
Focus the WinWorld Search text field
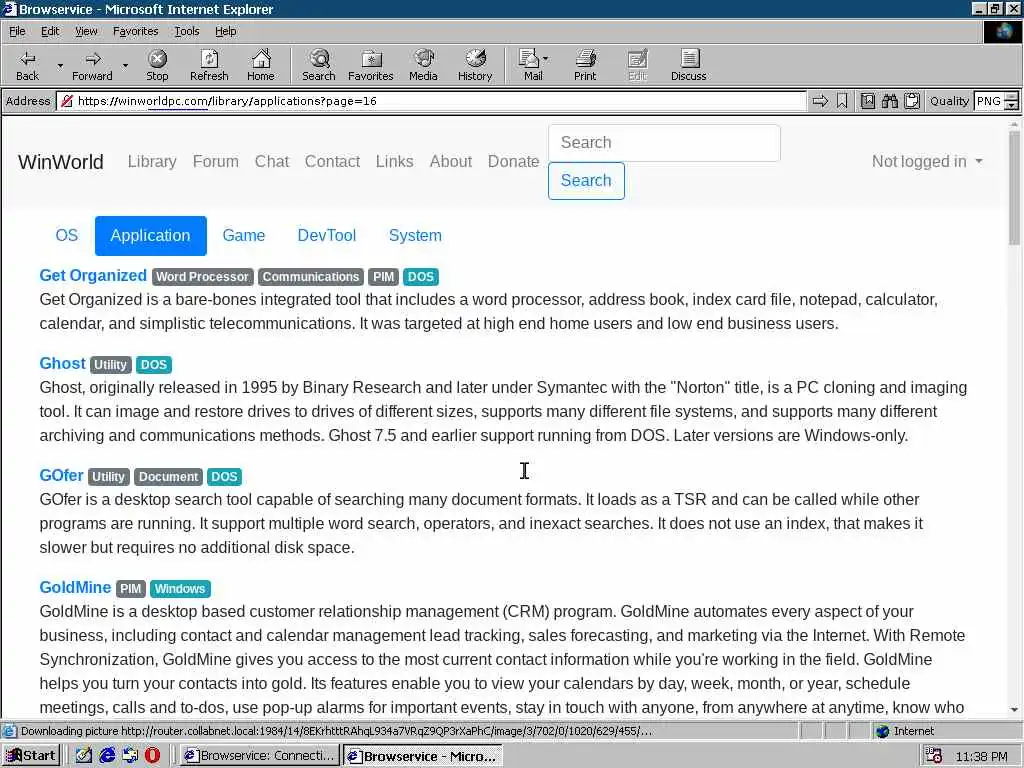664,142
